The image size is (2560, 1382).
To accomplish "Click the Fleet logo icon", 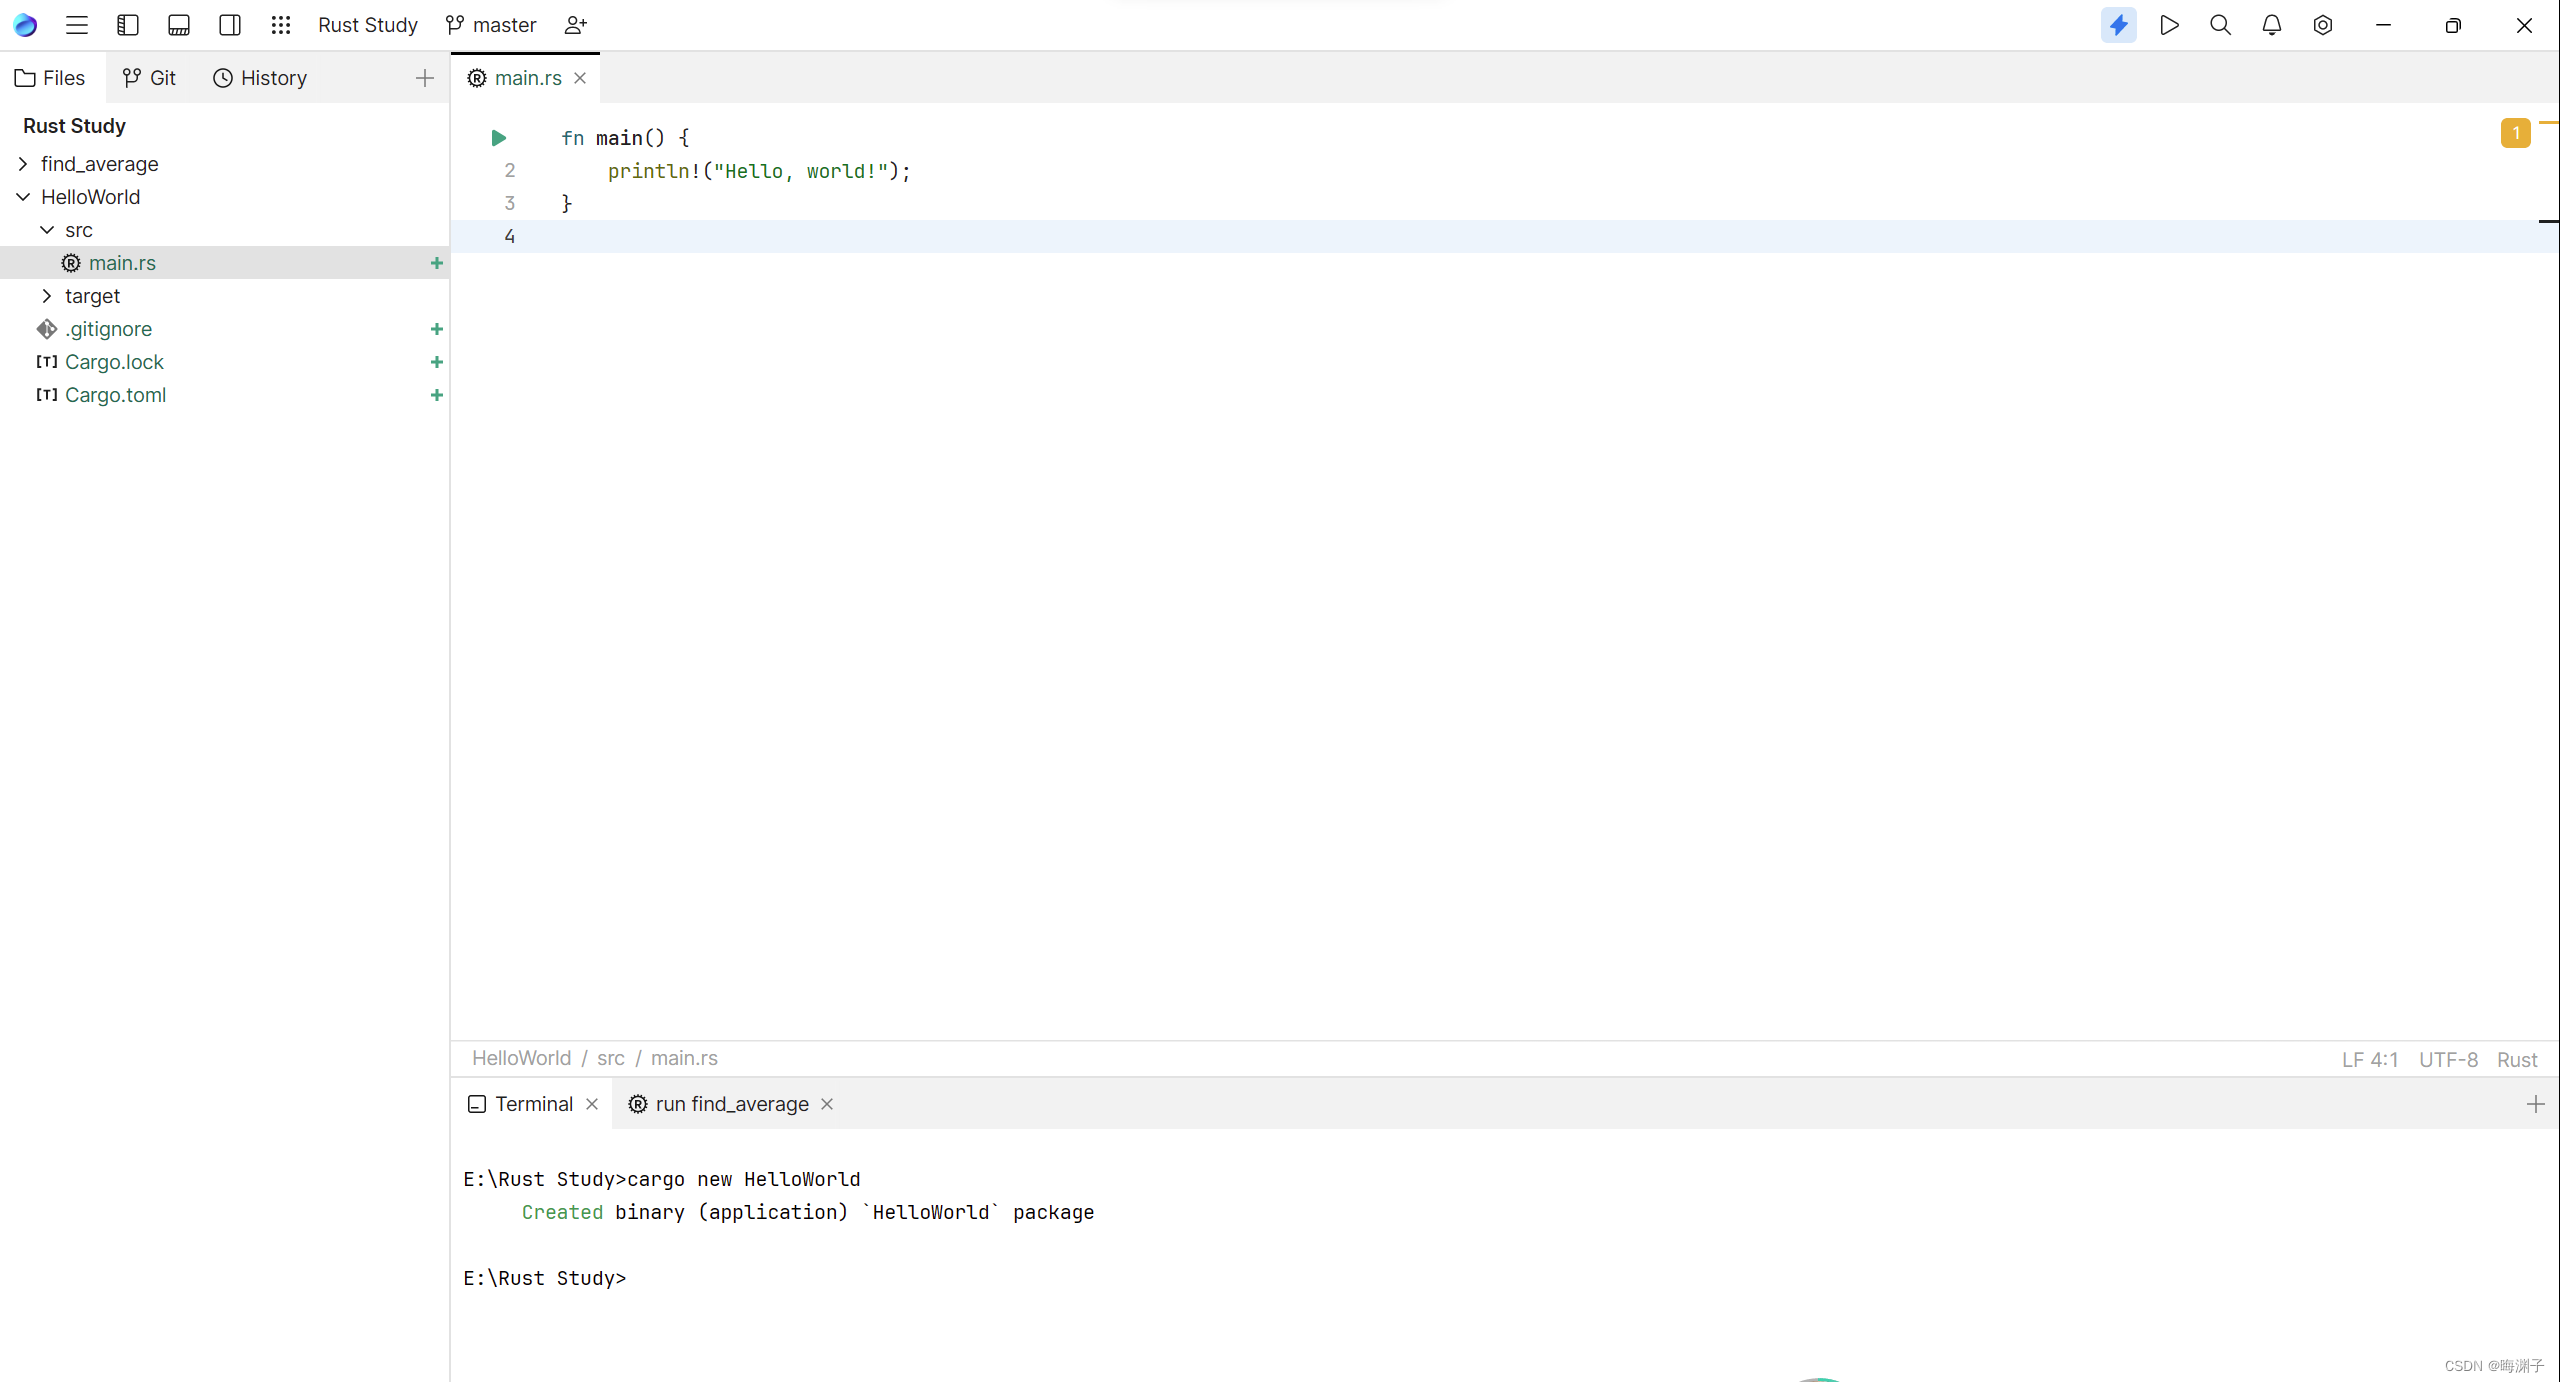I will click(25, 25).
